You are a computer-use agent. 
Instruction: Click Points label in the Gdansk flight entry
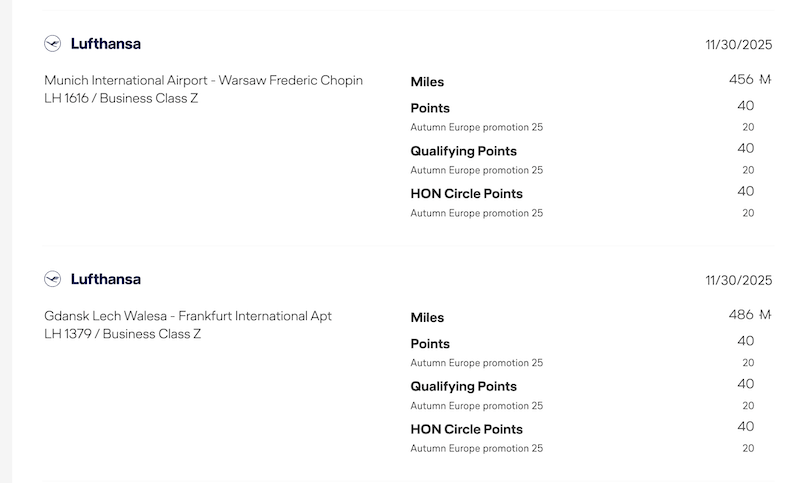click(430, 344)
